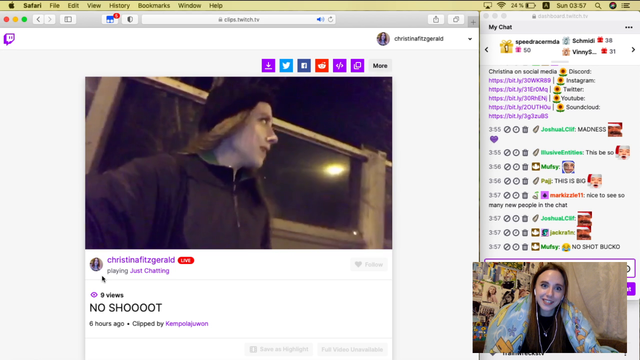Download the clip with download icon
The width and height of the screenshot is (640, 360).
tap(268, 66)
